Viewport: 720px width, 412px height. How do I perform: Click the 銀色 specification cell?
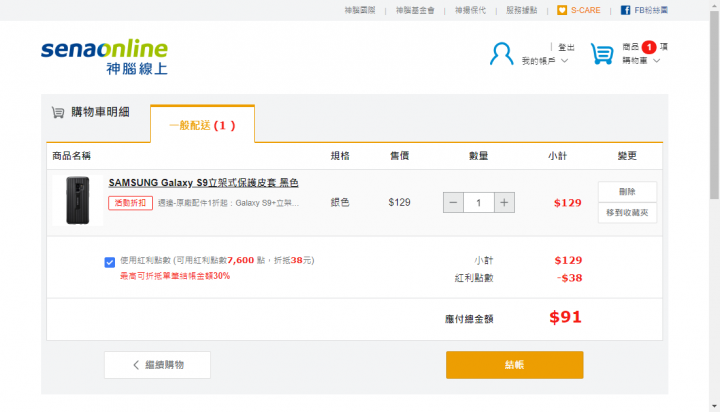click(340, 203)
